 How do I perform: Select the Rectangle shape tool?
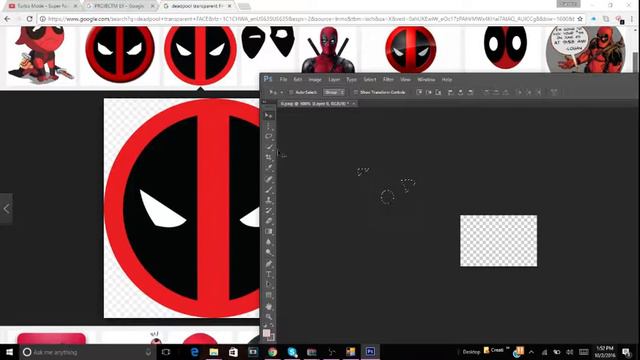point(268,295)
